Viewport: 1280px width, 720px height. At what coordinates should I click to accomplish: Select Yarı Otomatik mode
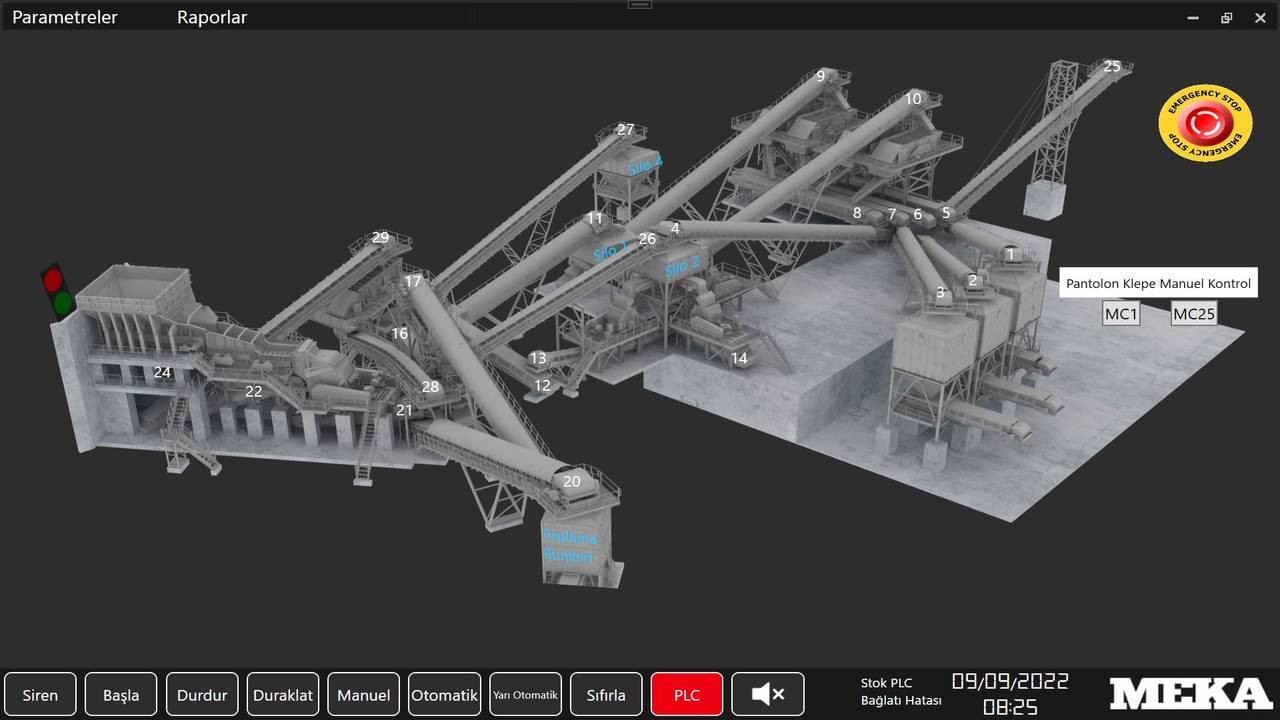click(525, 694)
